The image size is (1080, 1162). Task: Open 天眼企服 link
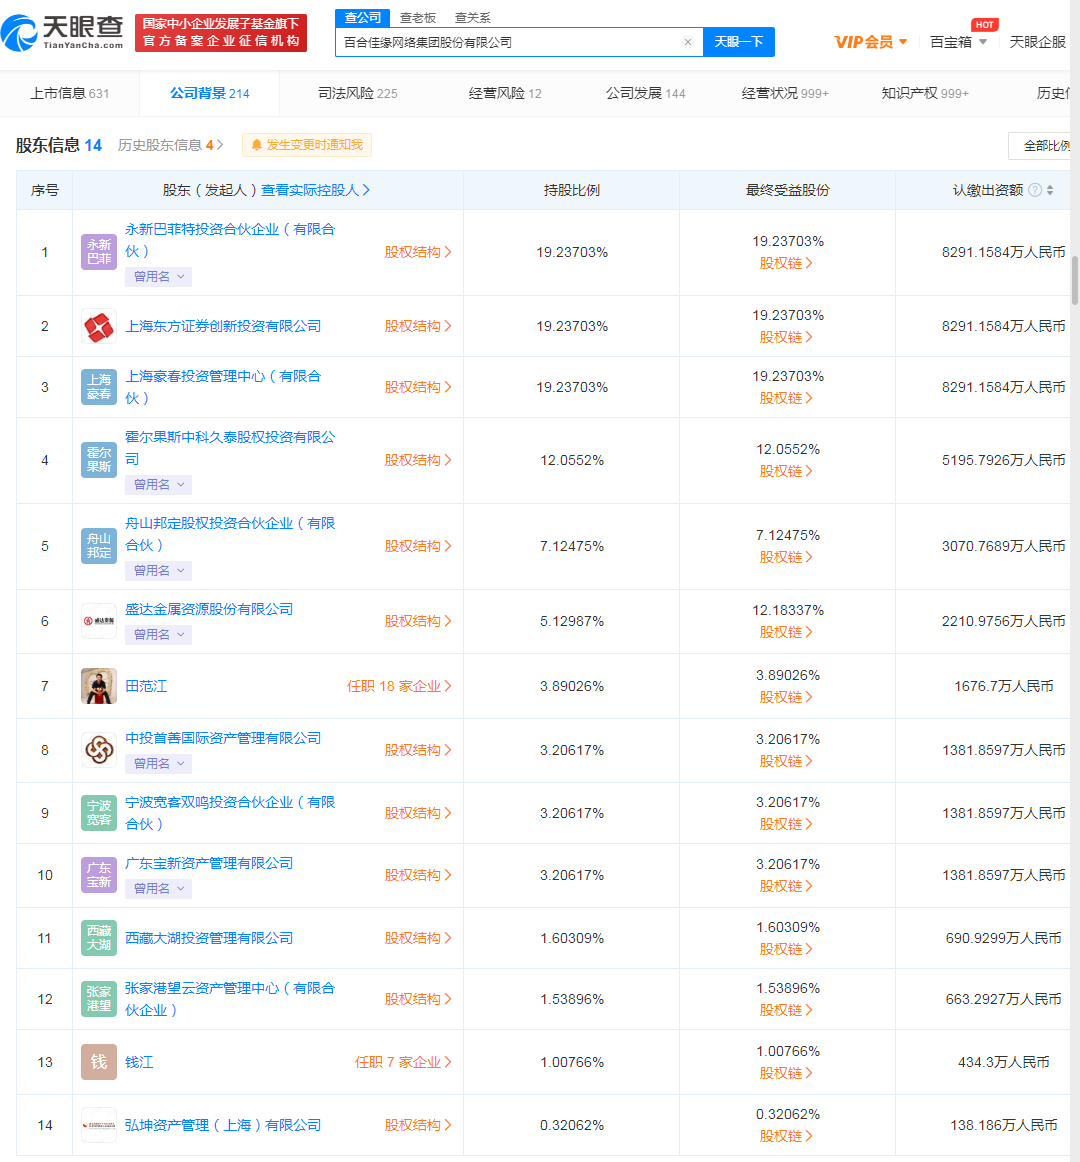1038,42
